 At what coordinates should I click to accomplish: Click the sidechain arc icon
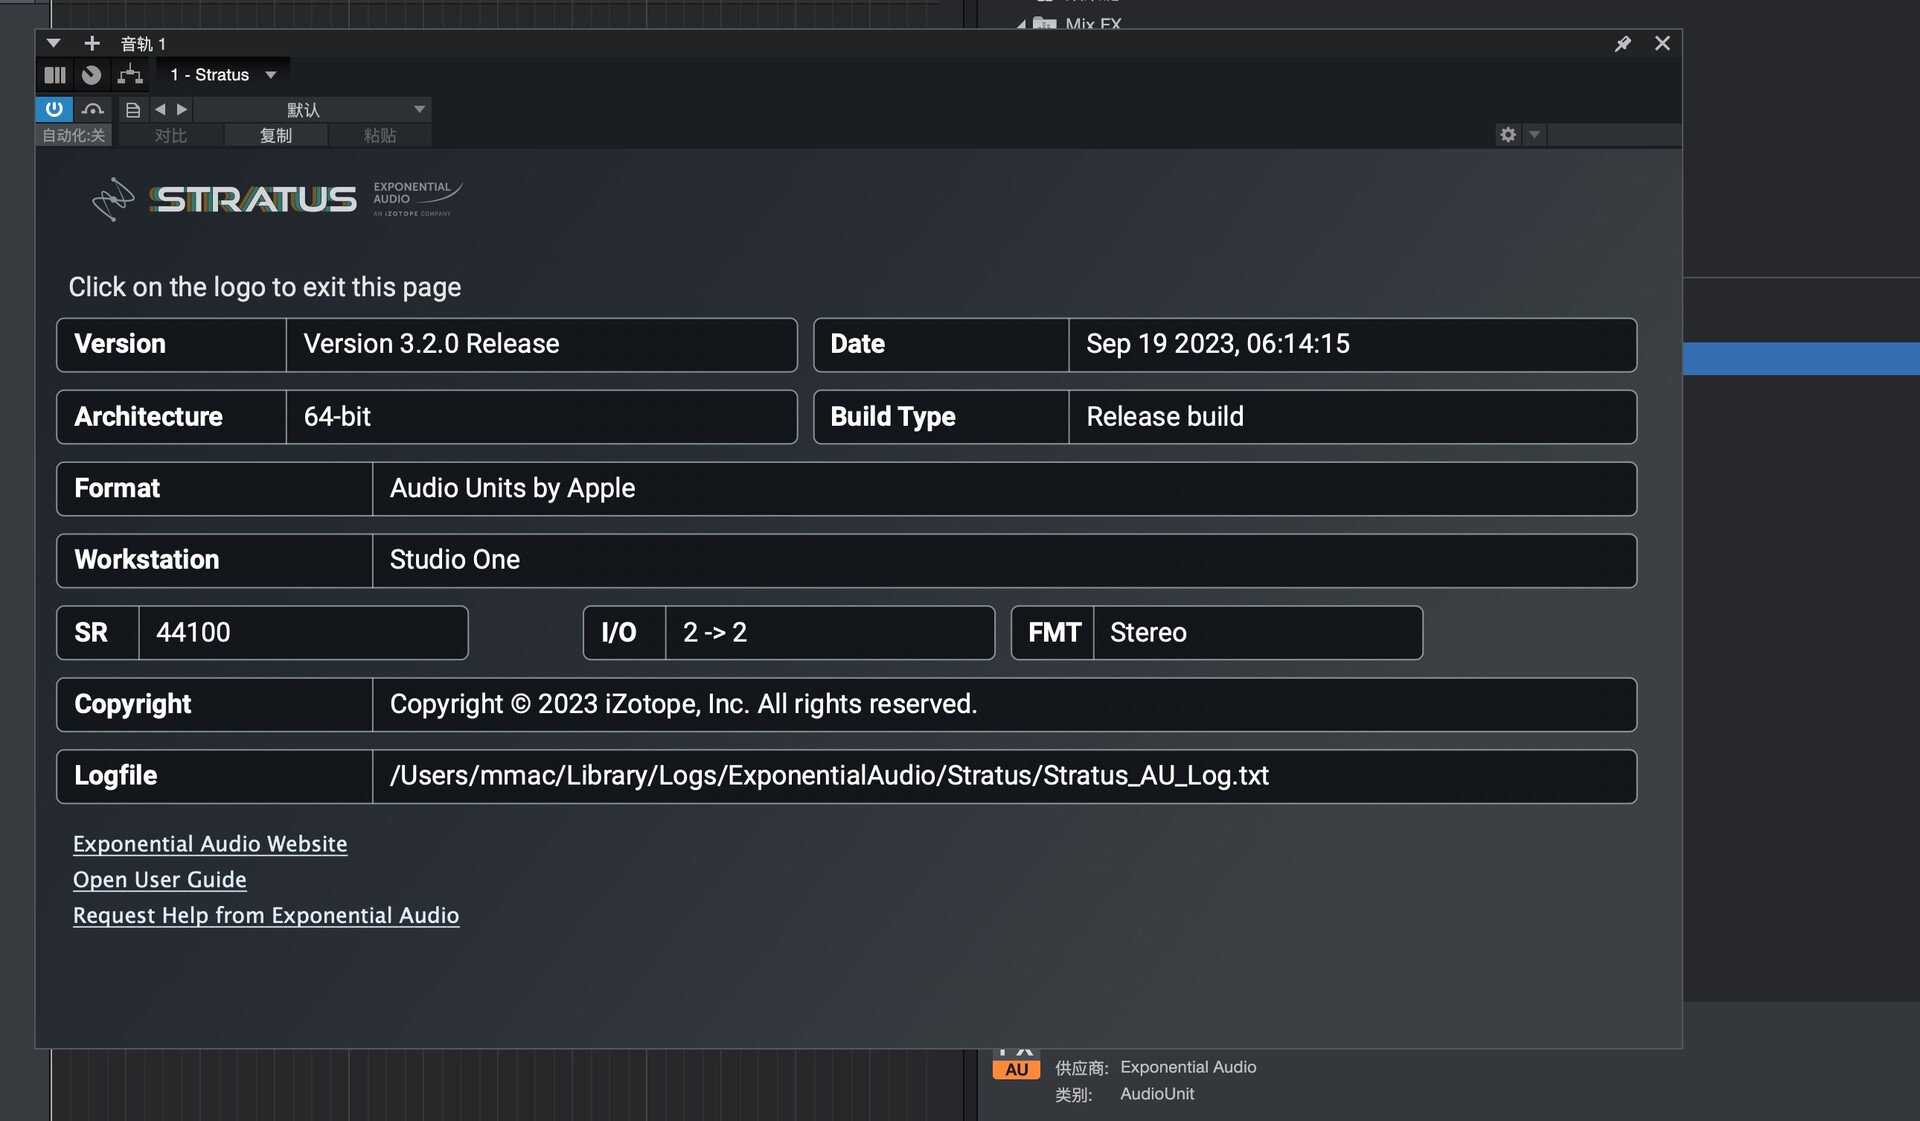(93, 109)
